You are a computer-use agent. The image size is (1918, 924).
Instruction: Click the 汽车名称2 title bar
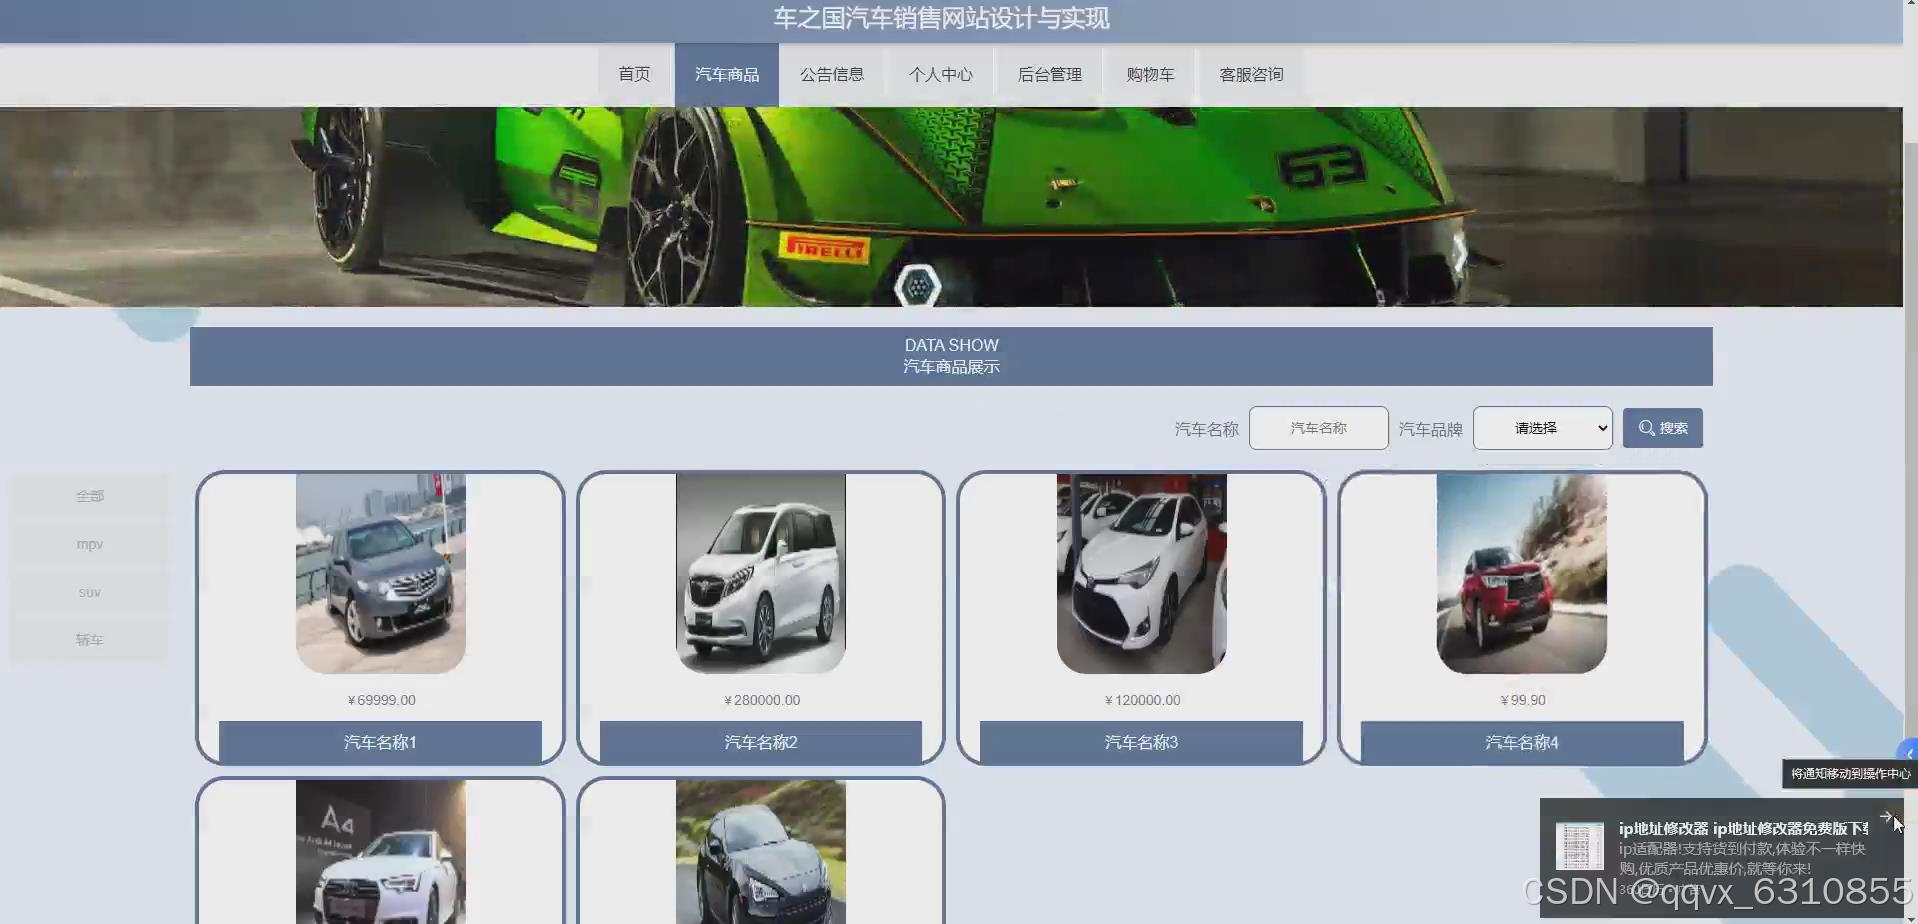point(761,742)
